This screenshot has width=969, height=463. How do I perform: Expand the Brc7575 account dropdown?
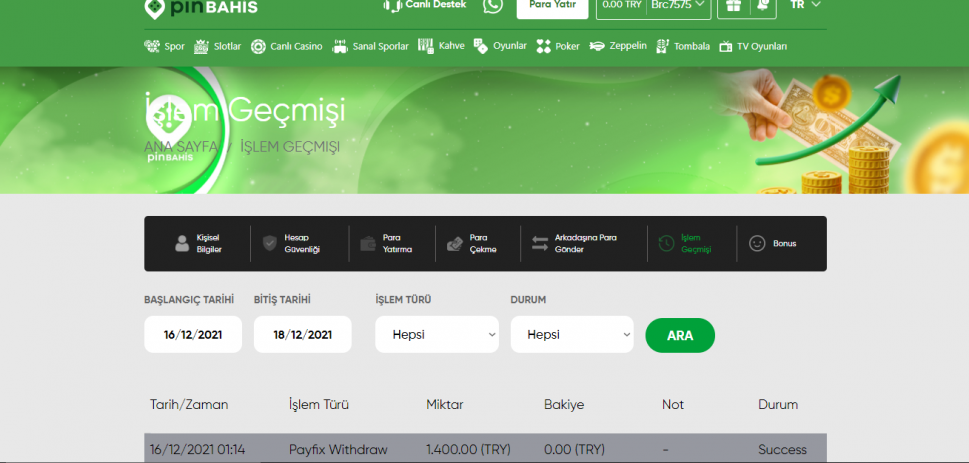pos(677,5)
